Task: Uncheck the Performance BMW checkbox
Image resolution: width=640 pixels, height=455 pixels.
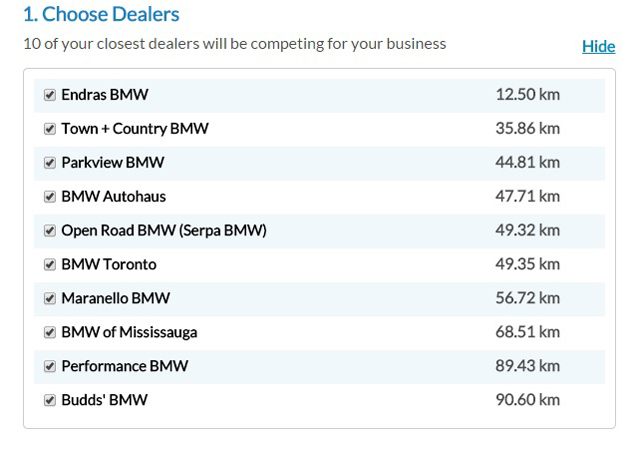Action: click(x=50, y=366)
